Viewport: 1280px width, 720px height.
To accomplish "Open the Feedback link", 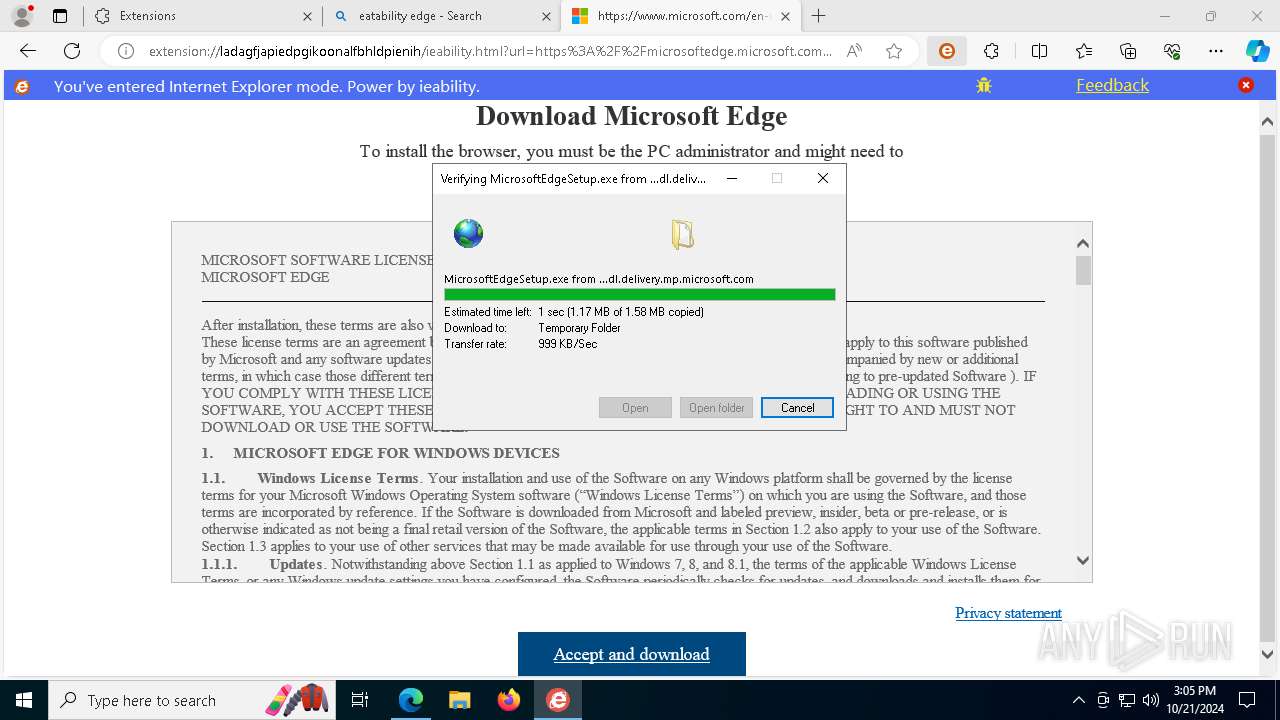I will coord(1112,86).
